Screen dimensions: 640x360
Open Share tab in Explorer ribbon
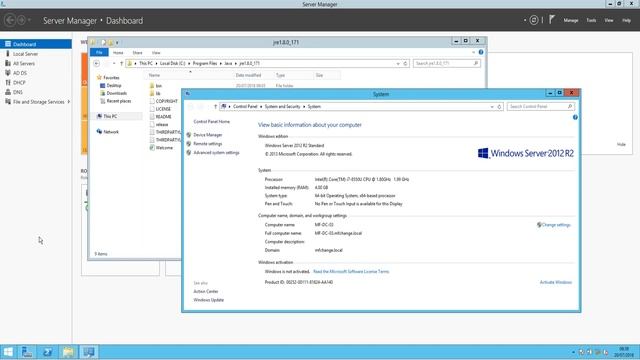click(x=138, y=53)
